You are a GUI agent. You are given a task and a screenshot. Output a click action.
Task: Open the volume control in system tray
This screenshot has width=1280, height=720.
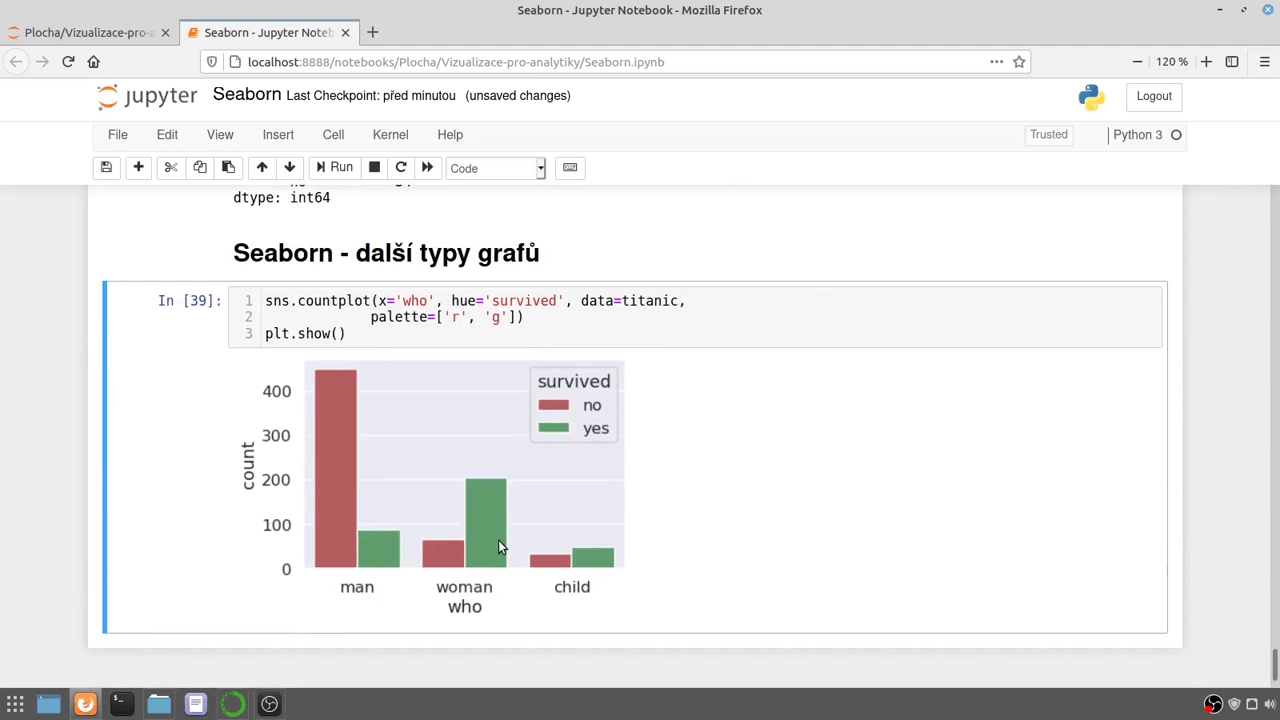point(1270,704)
